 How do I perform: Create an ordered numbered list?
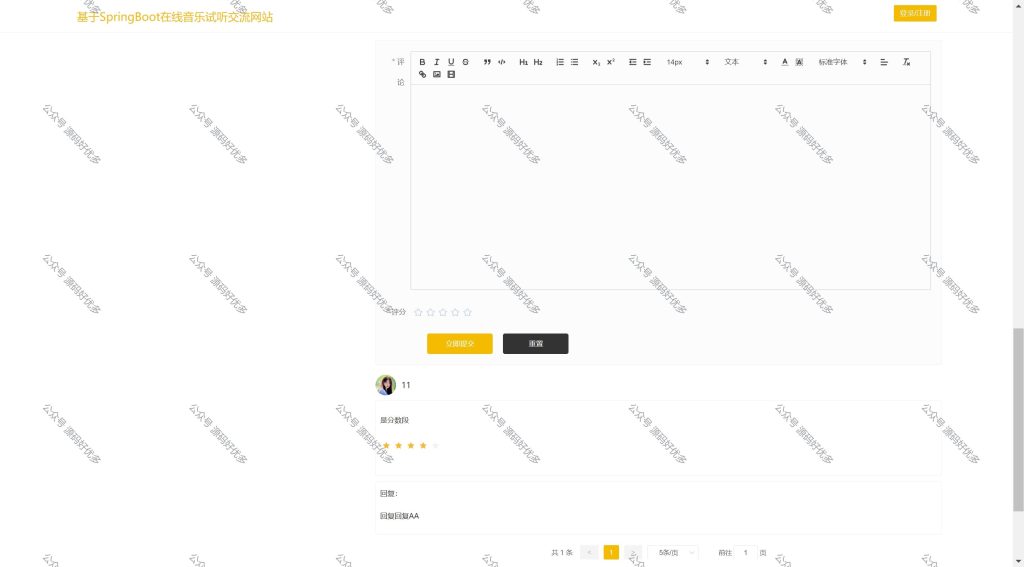point(560,62)
